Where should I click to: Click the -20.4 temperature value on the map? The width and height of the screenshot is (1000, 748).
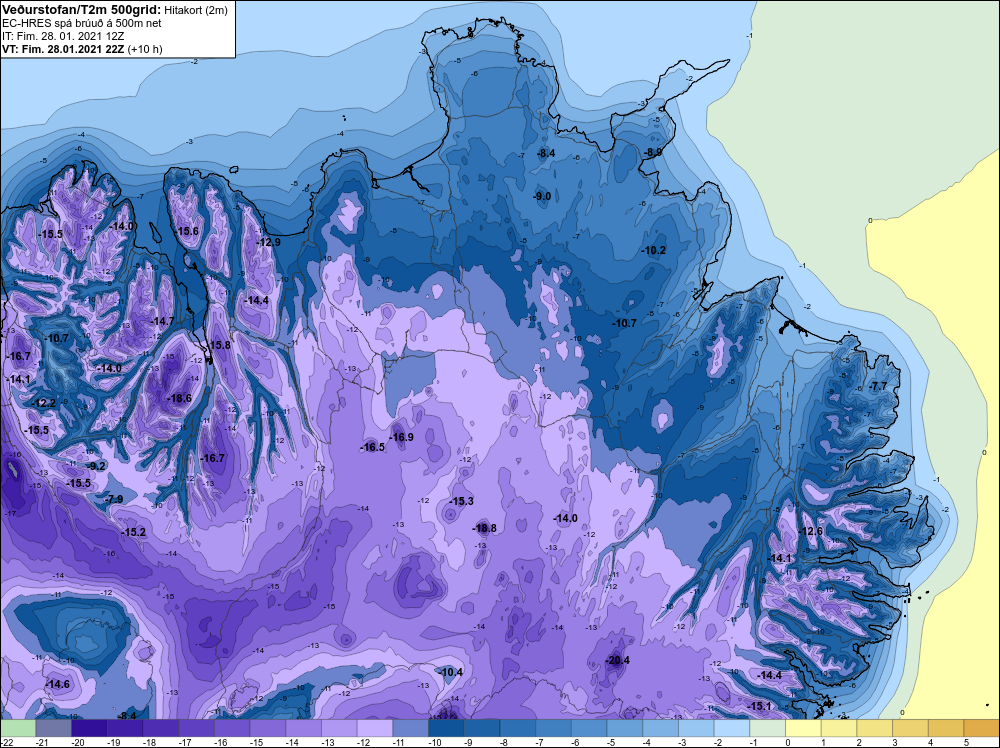tap(617, 660)
